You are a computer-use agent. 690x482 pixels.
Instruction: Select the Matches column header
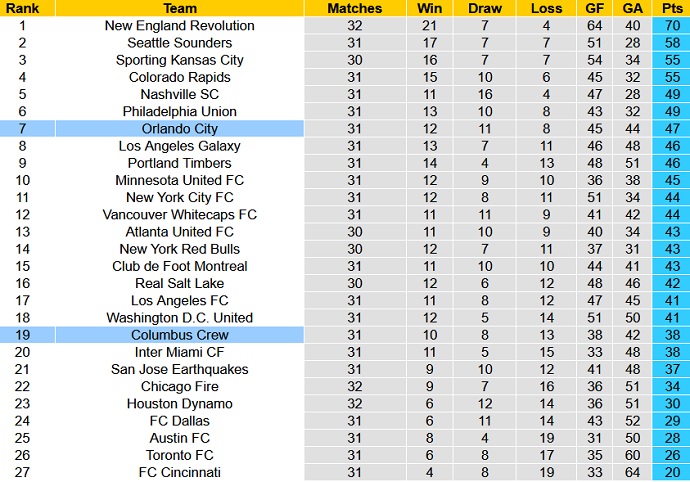(x=354, y=8)
